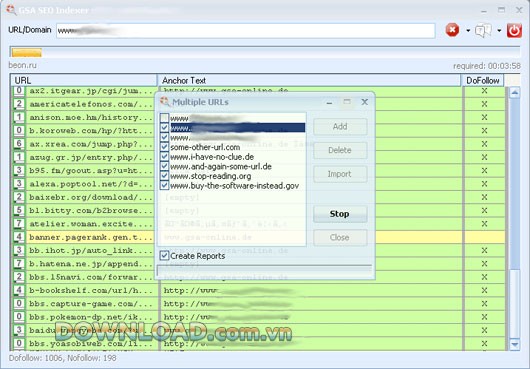This screenshot has height=369, width=530.
Task: Click DoFollow X mark for americatelefonos.com row
Action: [x=484, y=104]
